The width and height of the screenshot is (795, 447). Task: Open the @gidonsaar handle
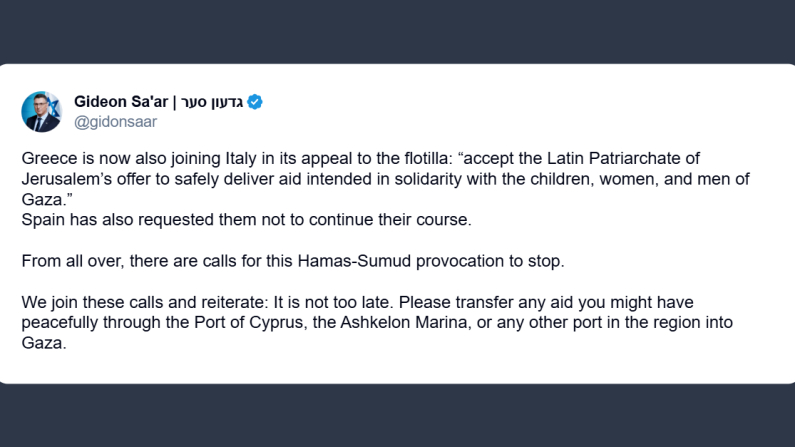click(115, 121)
